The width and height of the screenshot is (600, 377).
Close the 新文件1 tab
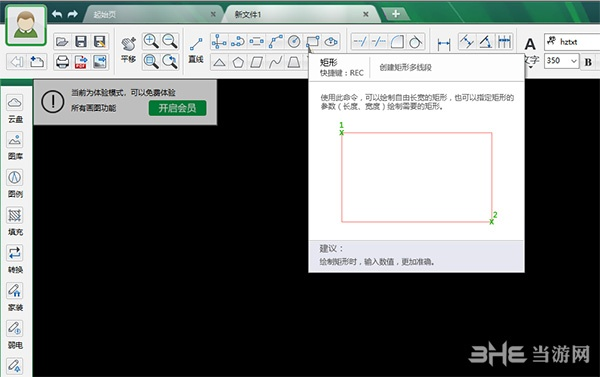pyautogui.click(x=366, y=15)
